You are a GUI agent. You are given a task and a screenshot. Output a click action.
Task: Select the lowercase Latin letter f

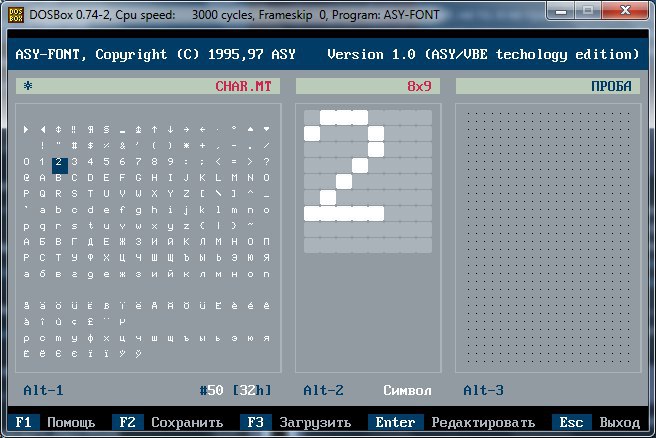[122, 210]
